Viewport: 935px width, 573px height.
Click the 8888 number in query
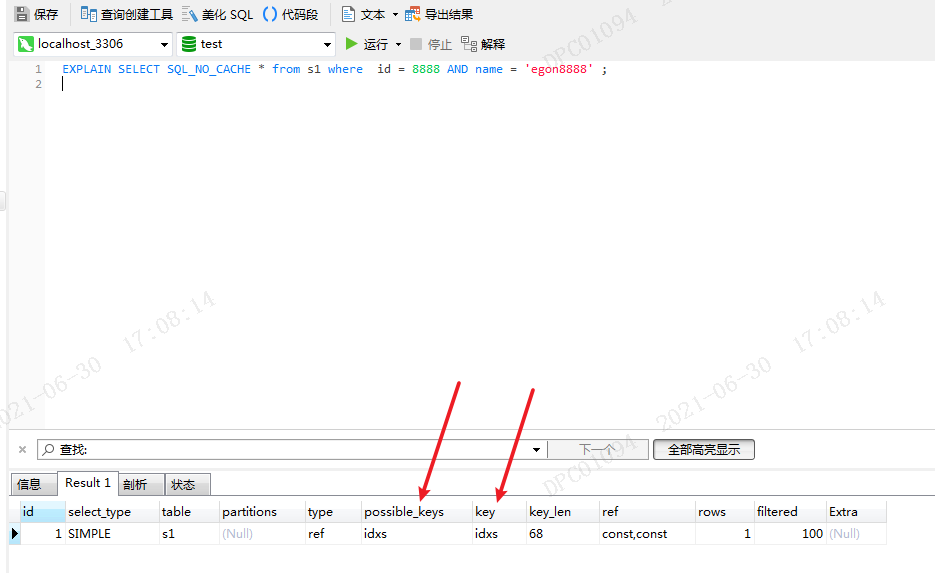coord(426,69)
